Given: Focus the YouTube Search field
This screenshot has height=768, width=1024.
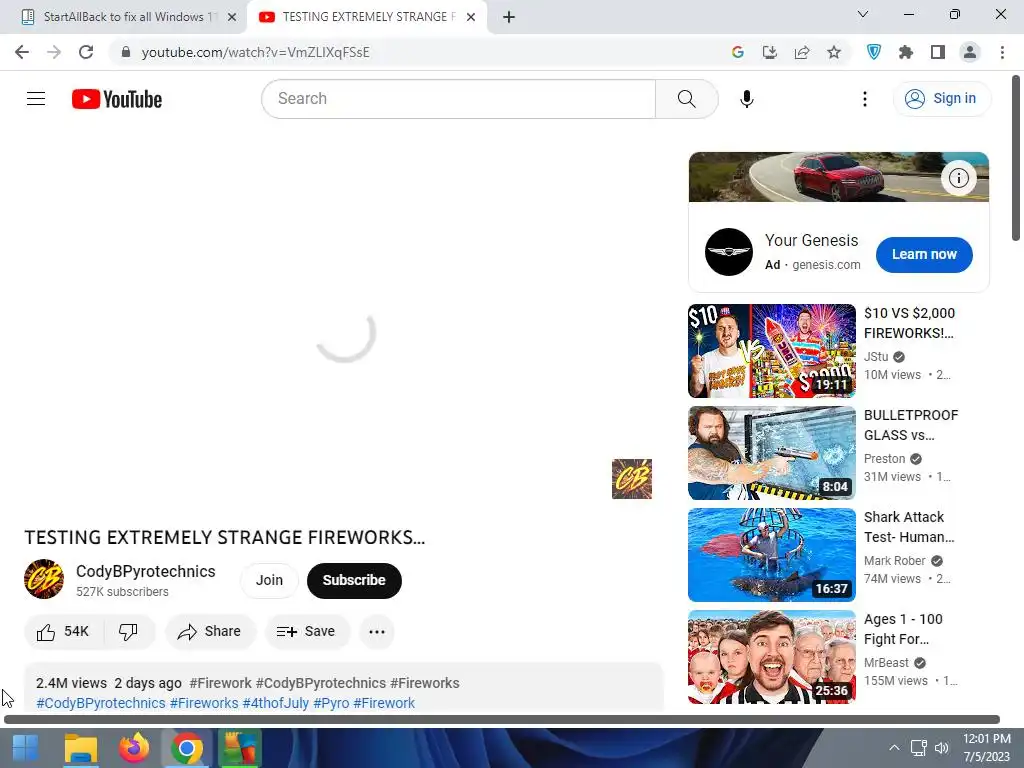Looking at the screenshot, I should pyautogui.click(x=458, y=99).
